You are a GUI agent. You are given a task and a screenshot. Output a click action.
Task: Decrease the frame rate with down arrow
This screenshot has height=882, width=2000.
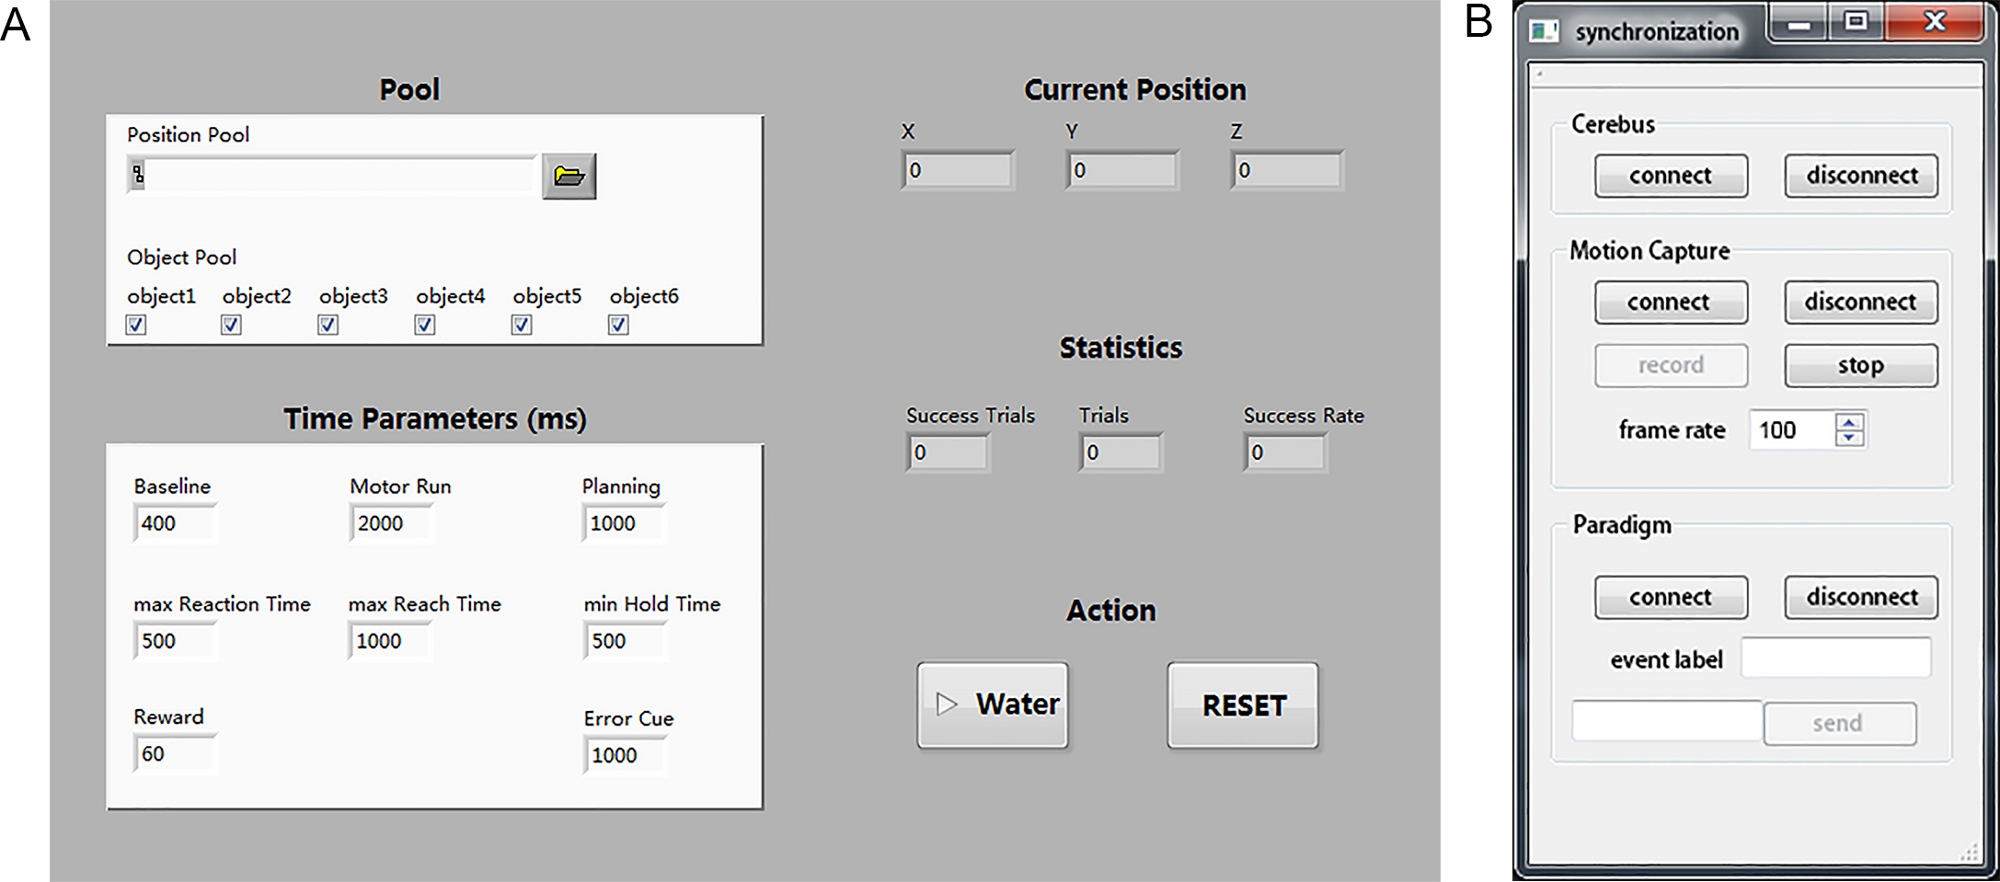click(1850, 438)
